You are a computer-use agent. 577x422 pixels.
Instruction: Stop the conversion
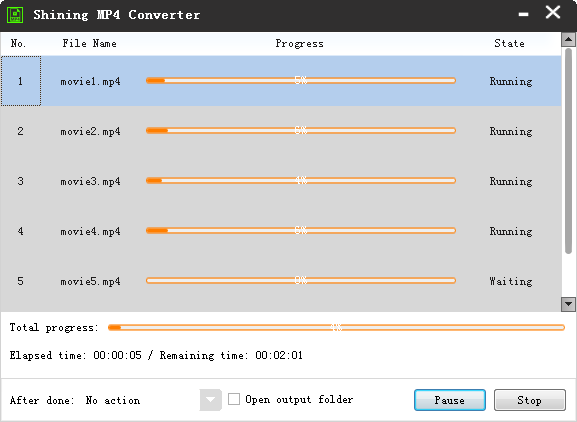(x=530, y=400)
